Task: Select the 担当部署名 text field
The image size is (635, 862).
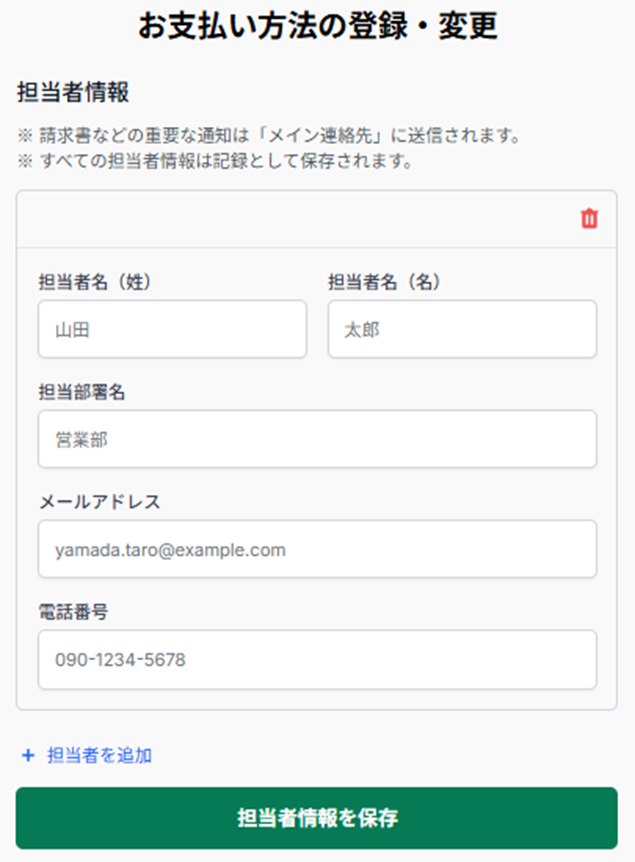Action: point(317,439)
